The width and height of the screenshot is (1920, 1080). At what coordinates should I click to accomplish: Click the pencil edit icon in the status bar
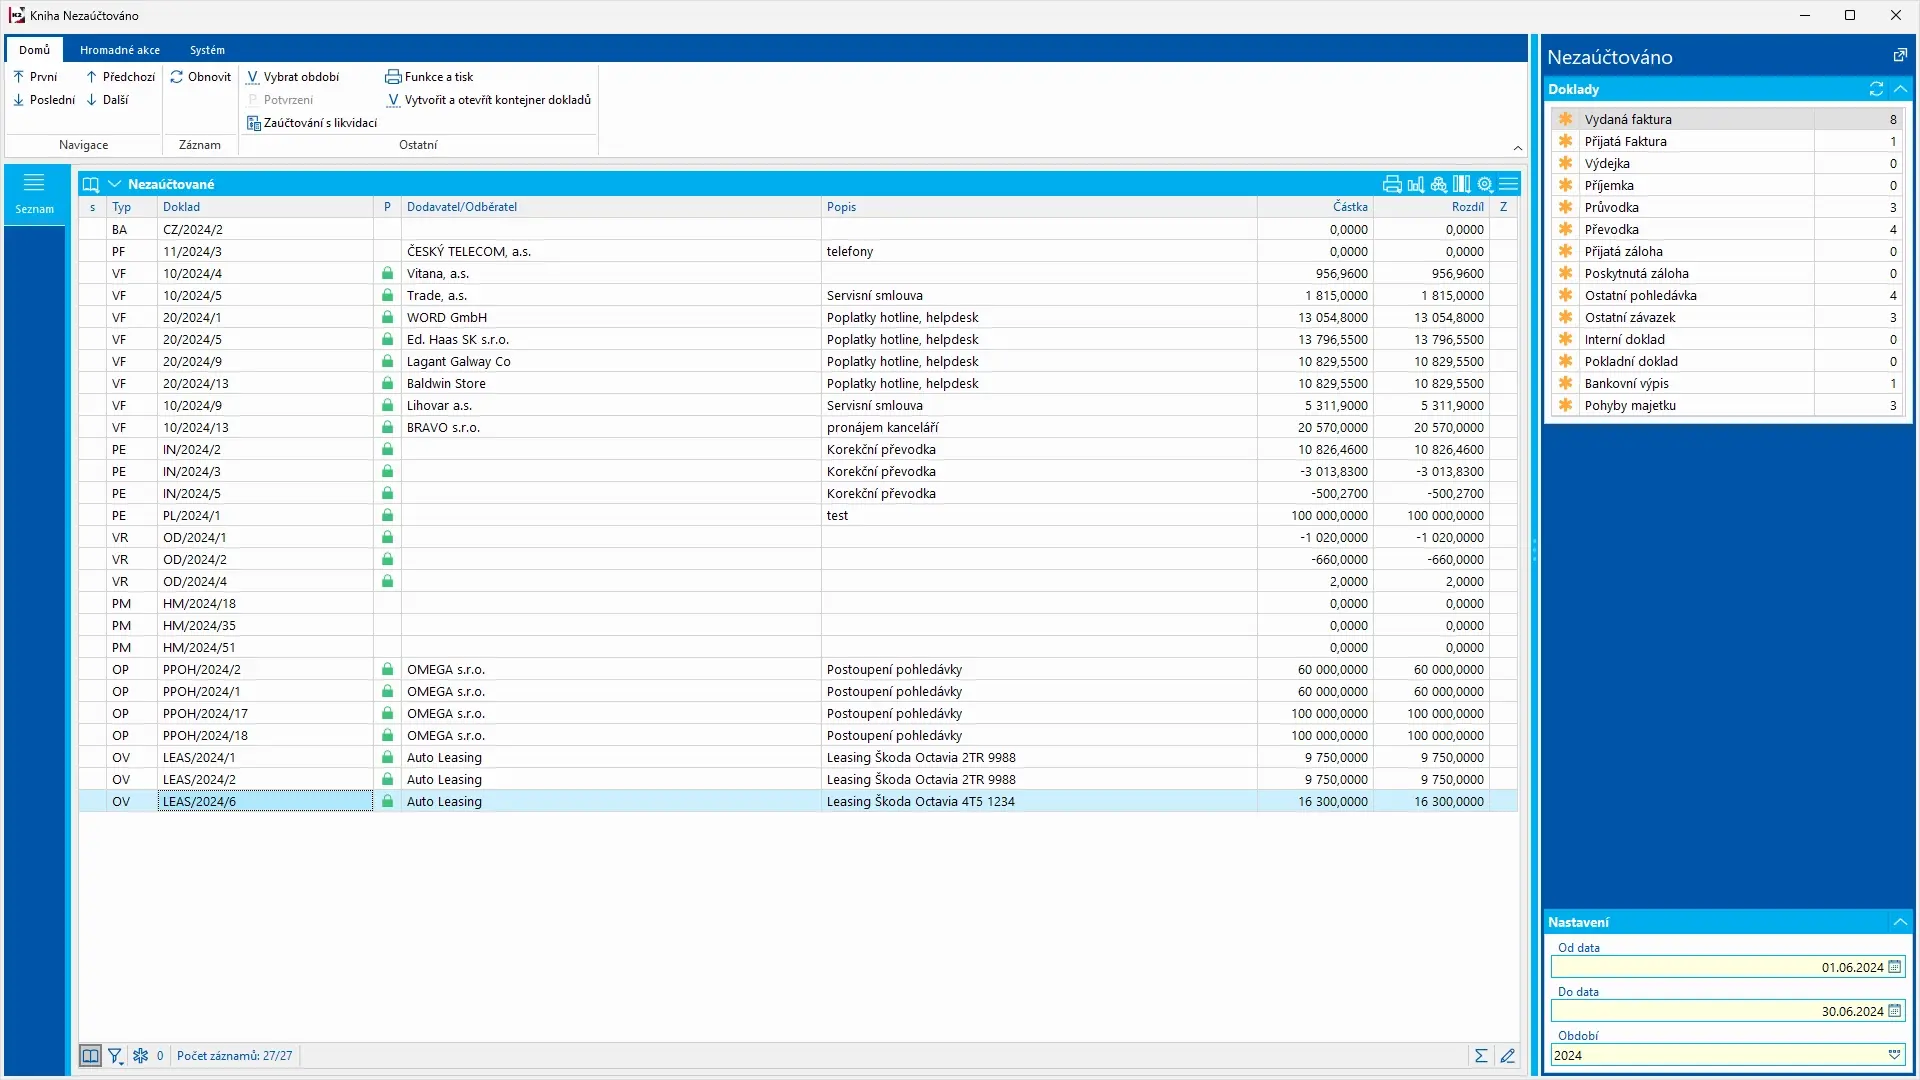pos(1507,1055)
